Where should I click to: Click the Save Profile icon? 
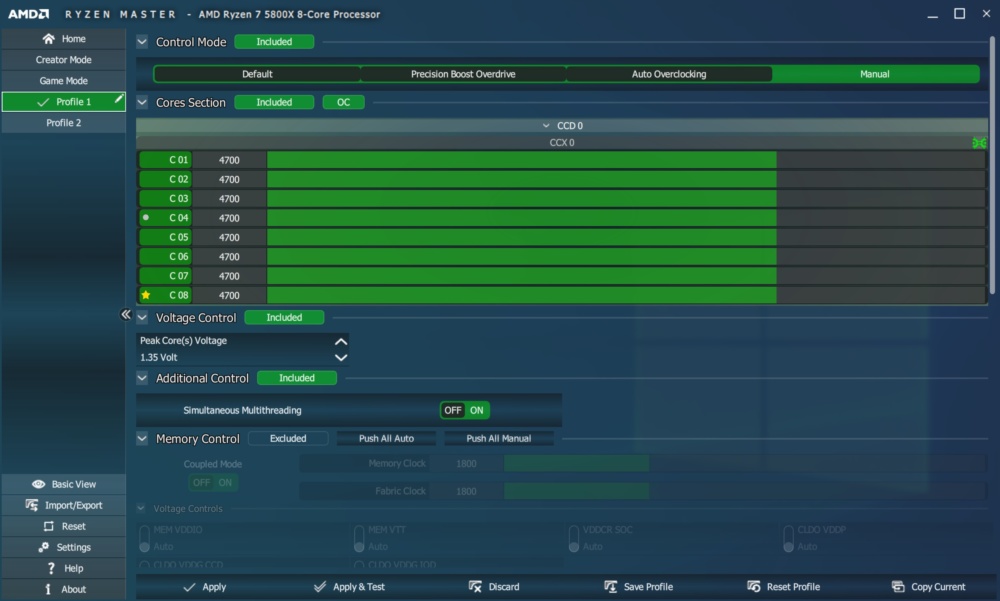click(610, 586)
